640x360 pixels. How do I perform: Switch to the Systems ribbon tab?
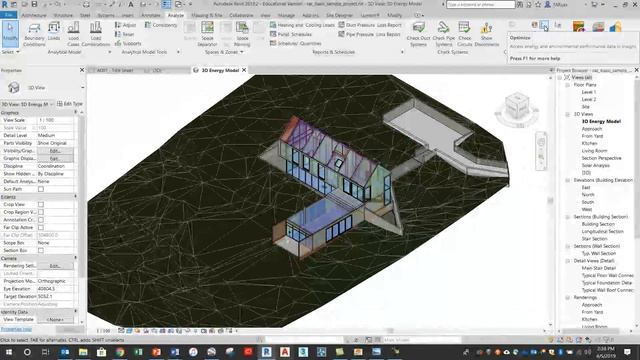coord(106,15)
